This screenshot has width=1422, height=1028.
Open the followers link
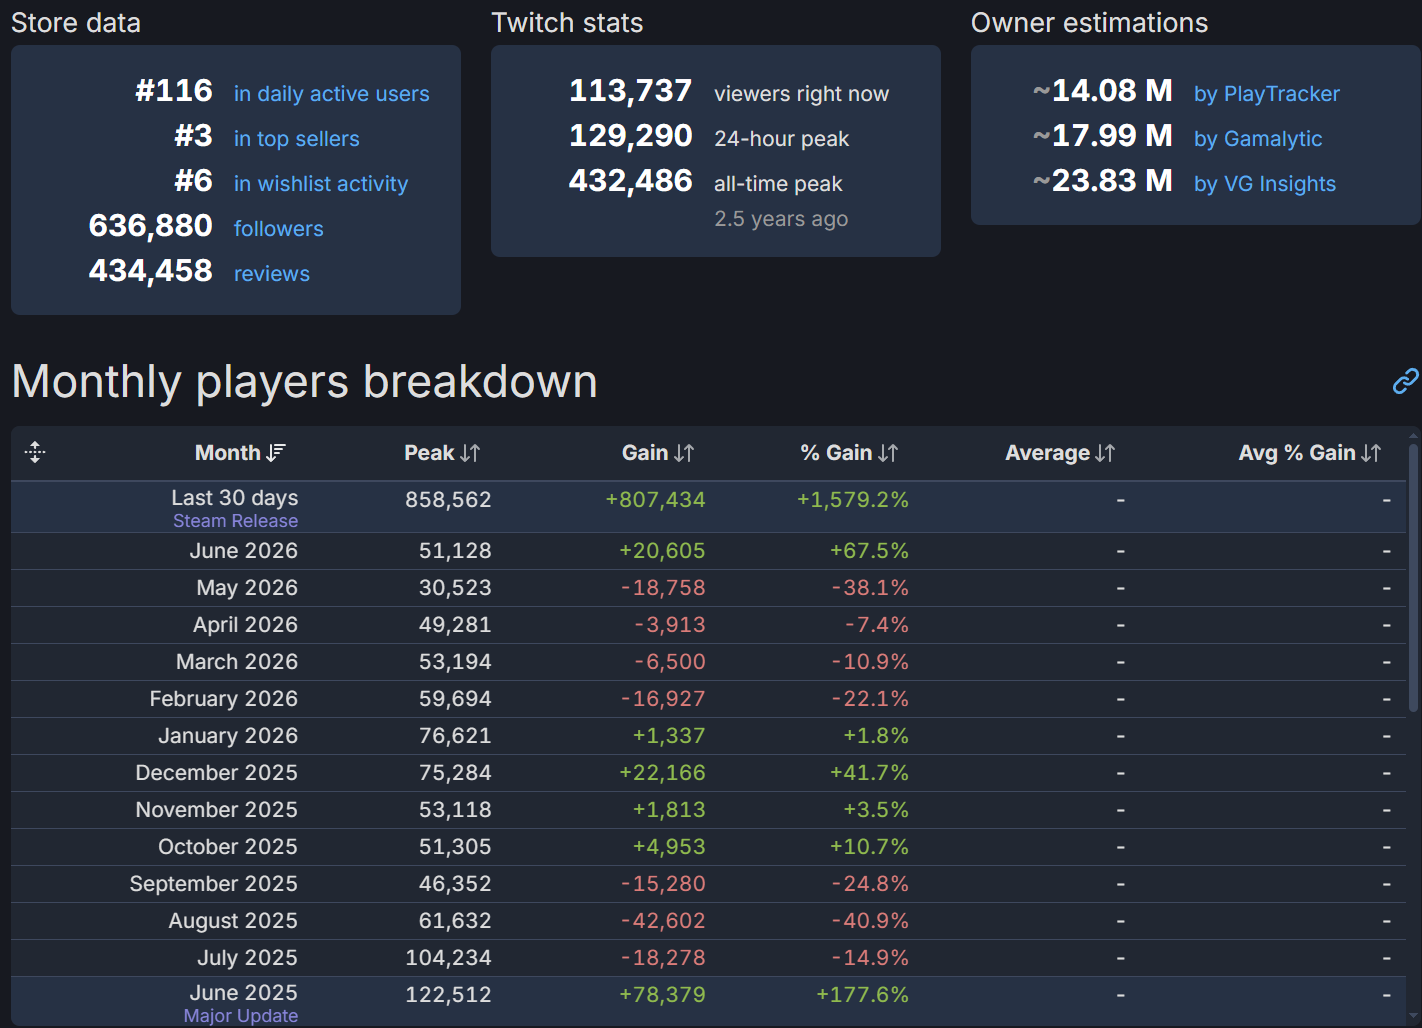(279, 229)
